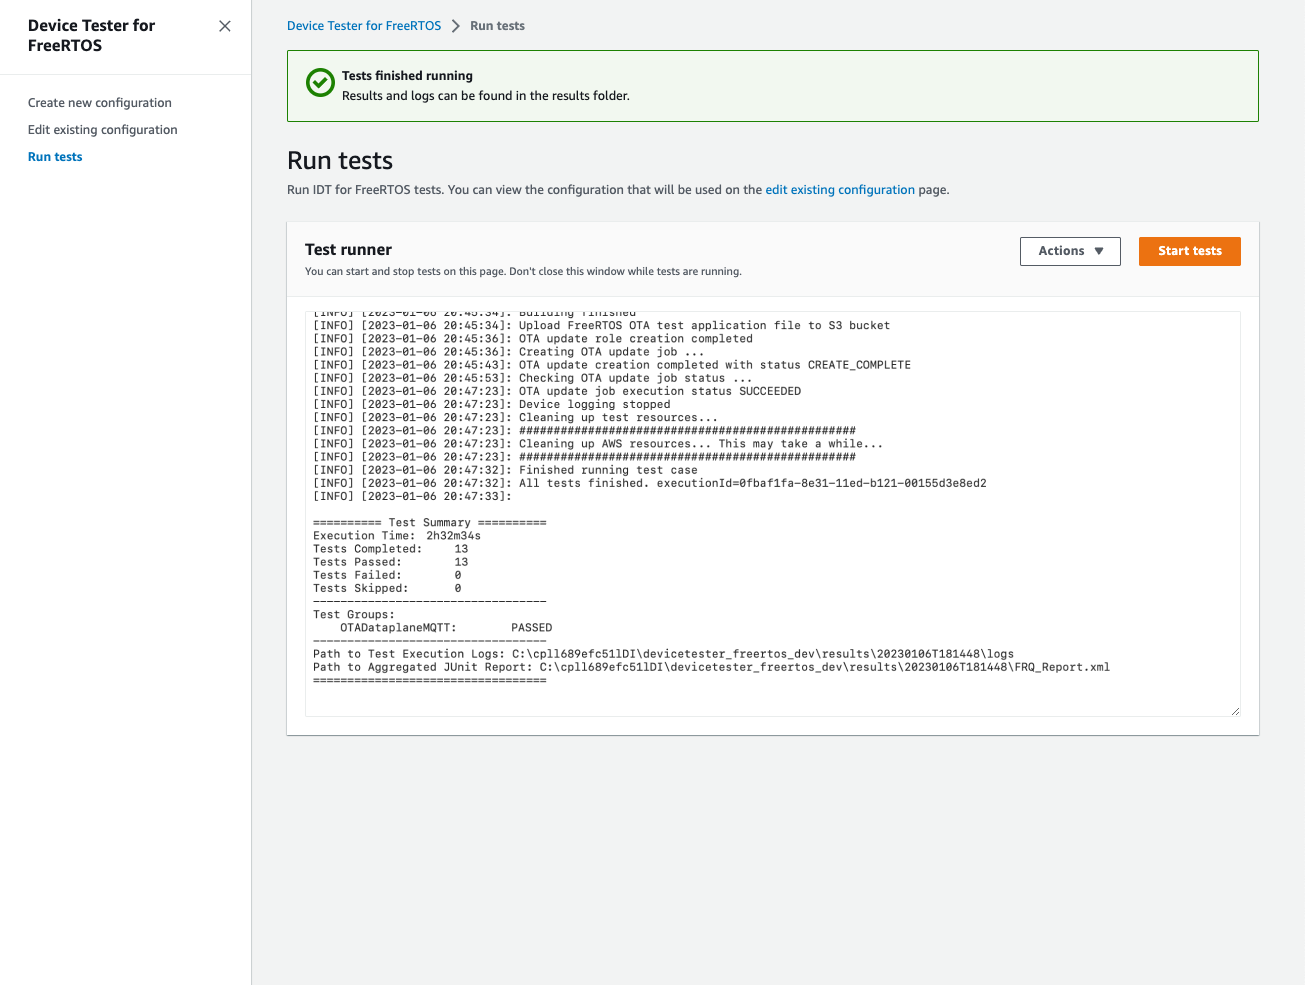
Task: Open the Actions dropdown menu
Action: coord(1070,251)
